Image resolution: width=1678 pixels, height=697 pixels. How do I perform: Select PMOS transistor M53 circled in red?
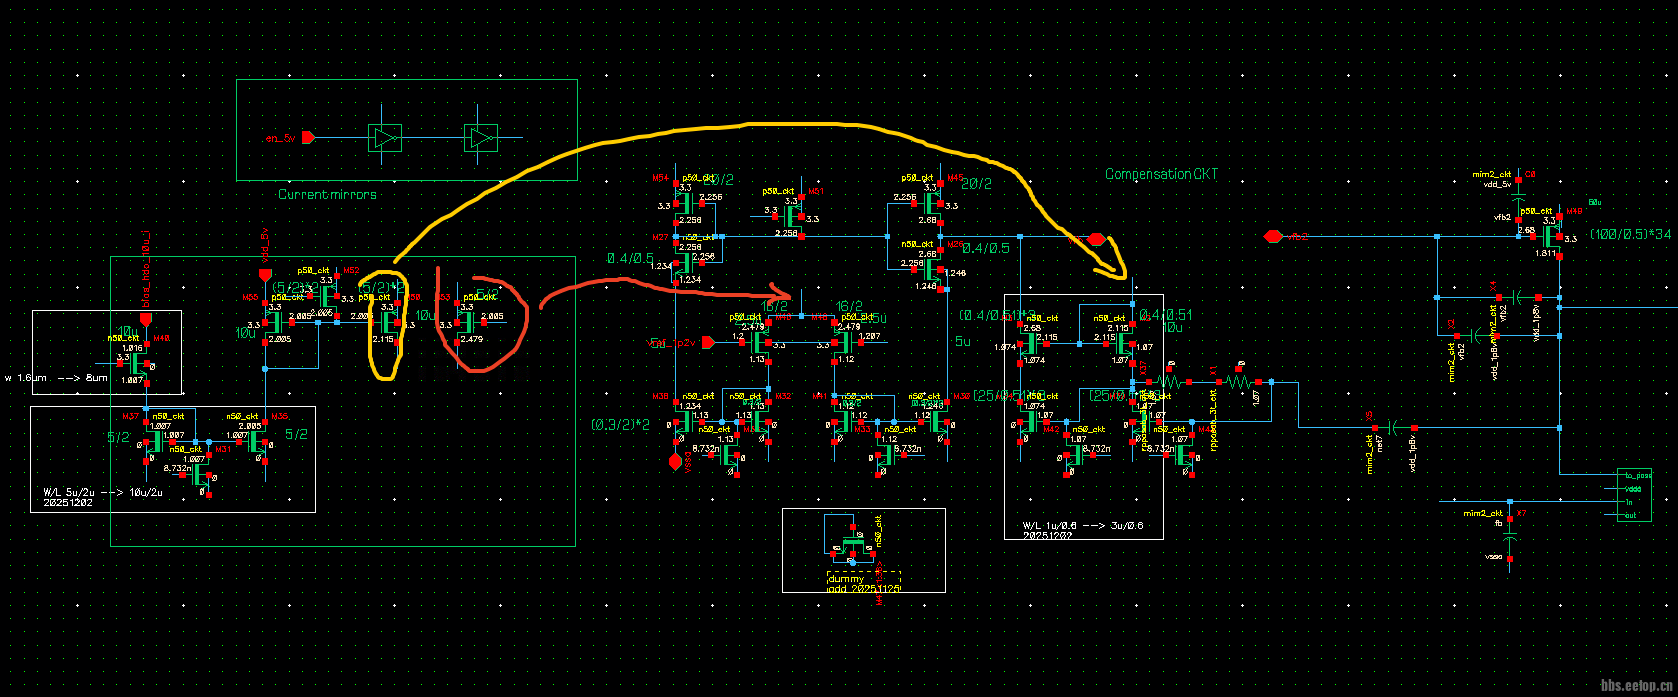coord(468,324)
